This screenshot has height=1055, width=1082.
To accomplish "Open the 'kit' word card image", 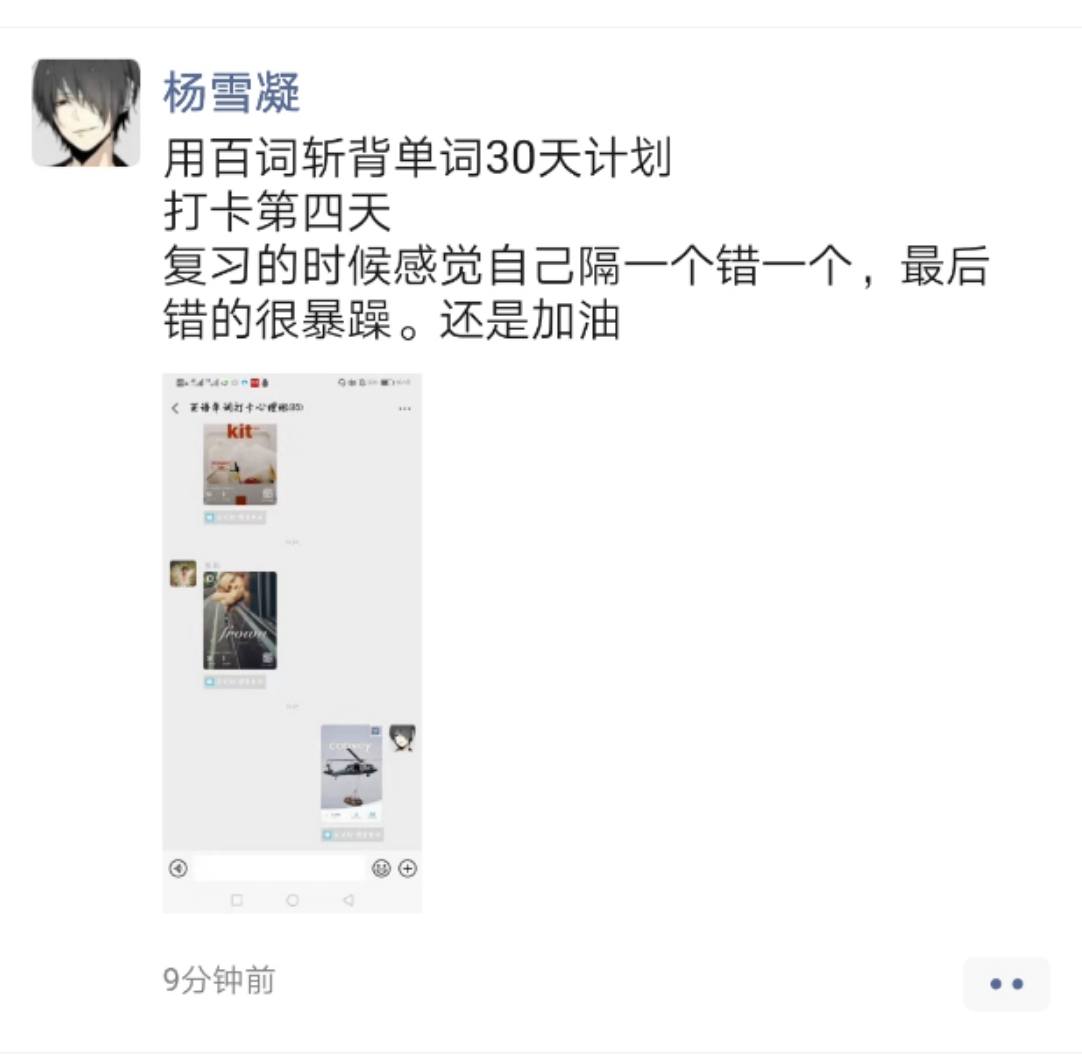I will click(240, 464).
